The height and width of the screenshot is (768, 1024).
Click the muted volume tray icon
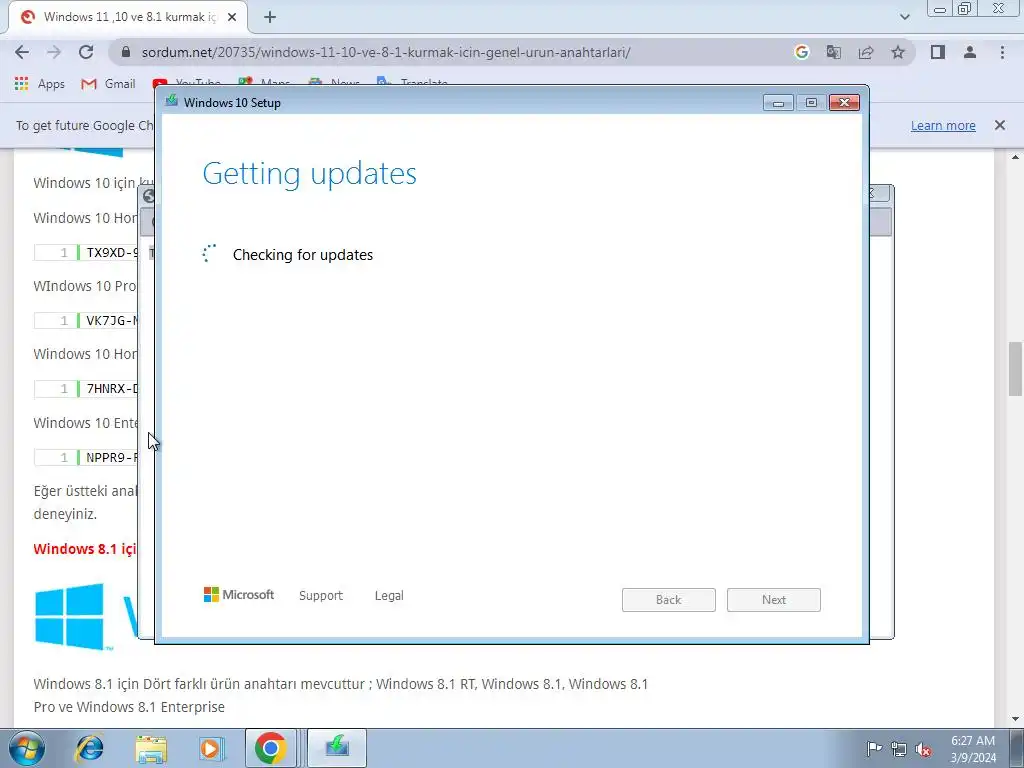click(923, 749)
